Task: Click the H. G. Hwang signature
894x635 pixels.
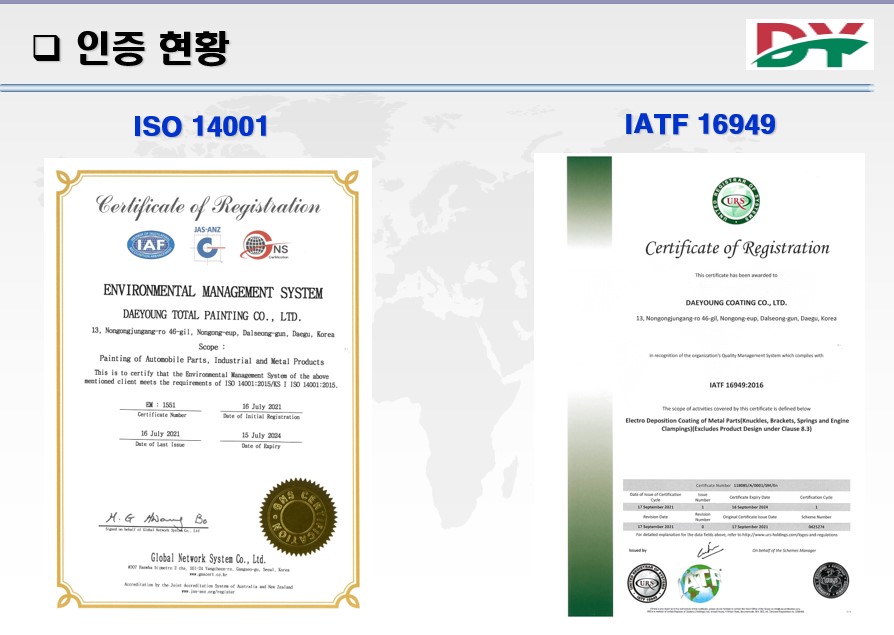Action: (156, 519)
